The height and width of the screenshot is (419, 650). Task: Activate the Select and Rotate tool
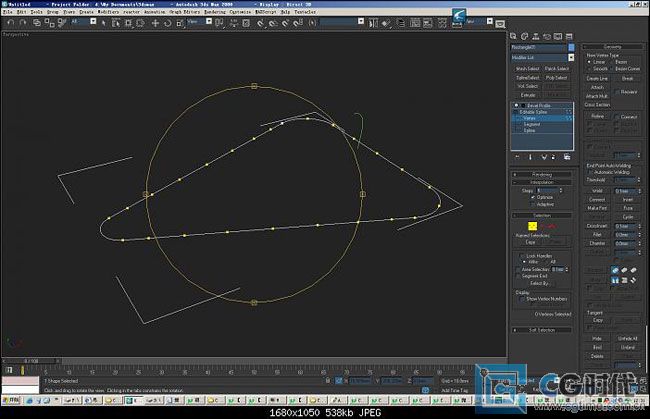[x=167, y=23]
